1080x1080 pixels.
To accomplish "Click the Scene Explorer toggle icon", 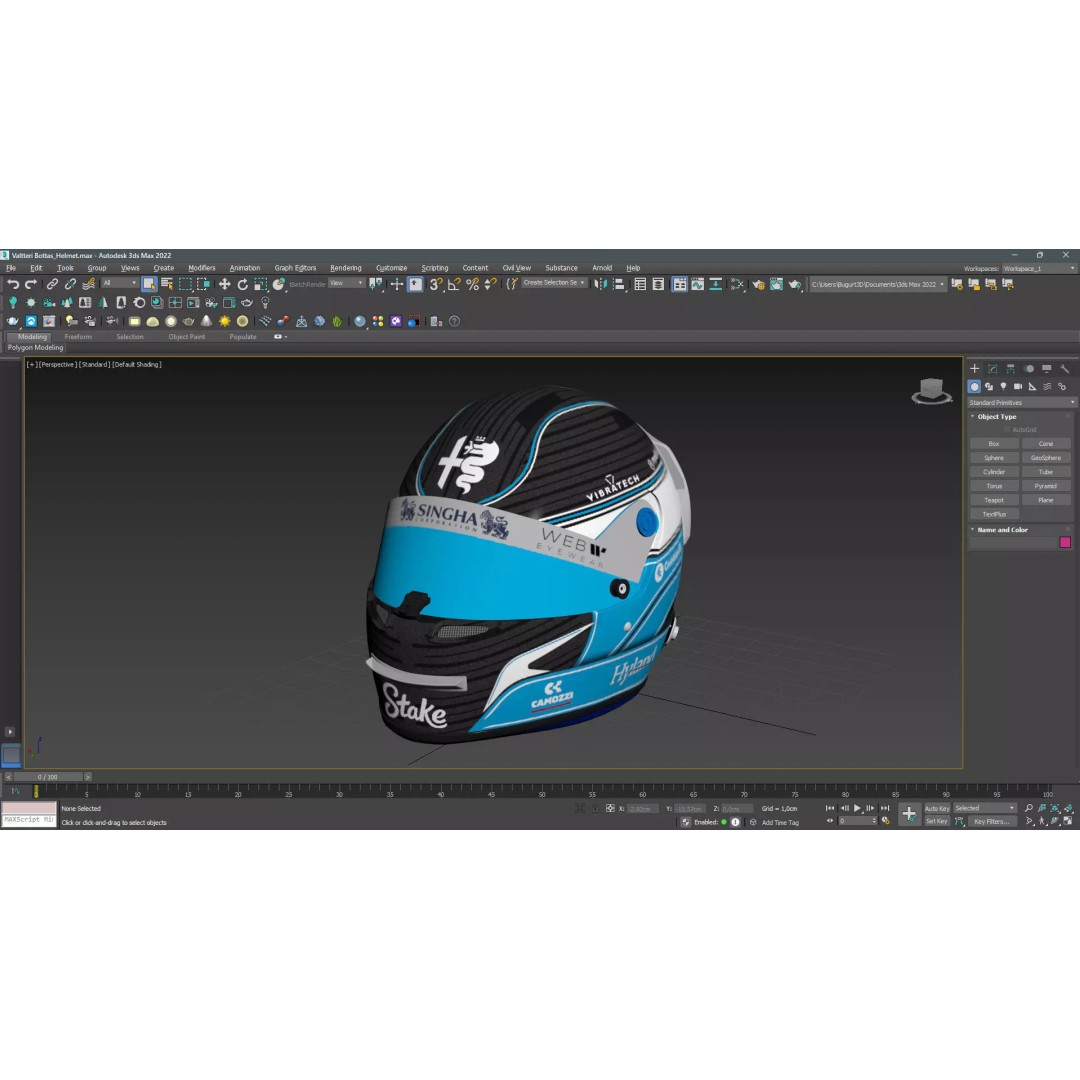I will pyautogui.click(x=640, y=285).
